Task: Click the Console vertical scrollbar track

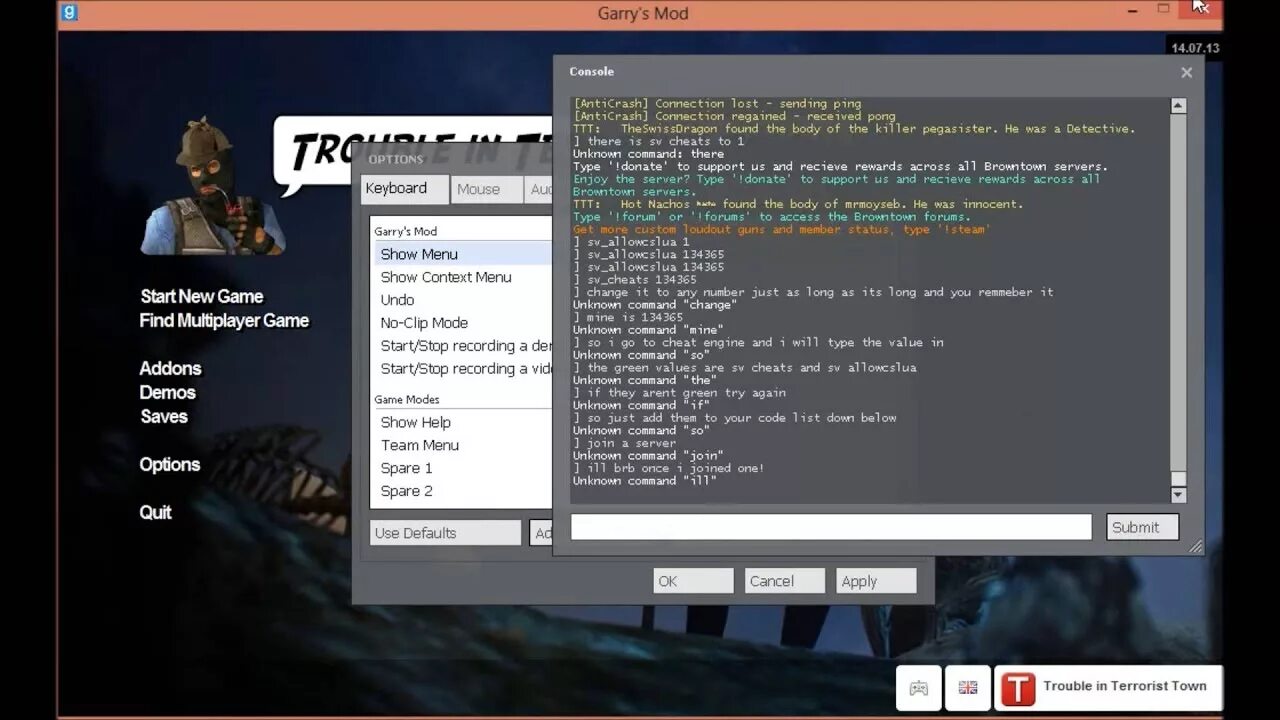Action: pos(1178,300)
